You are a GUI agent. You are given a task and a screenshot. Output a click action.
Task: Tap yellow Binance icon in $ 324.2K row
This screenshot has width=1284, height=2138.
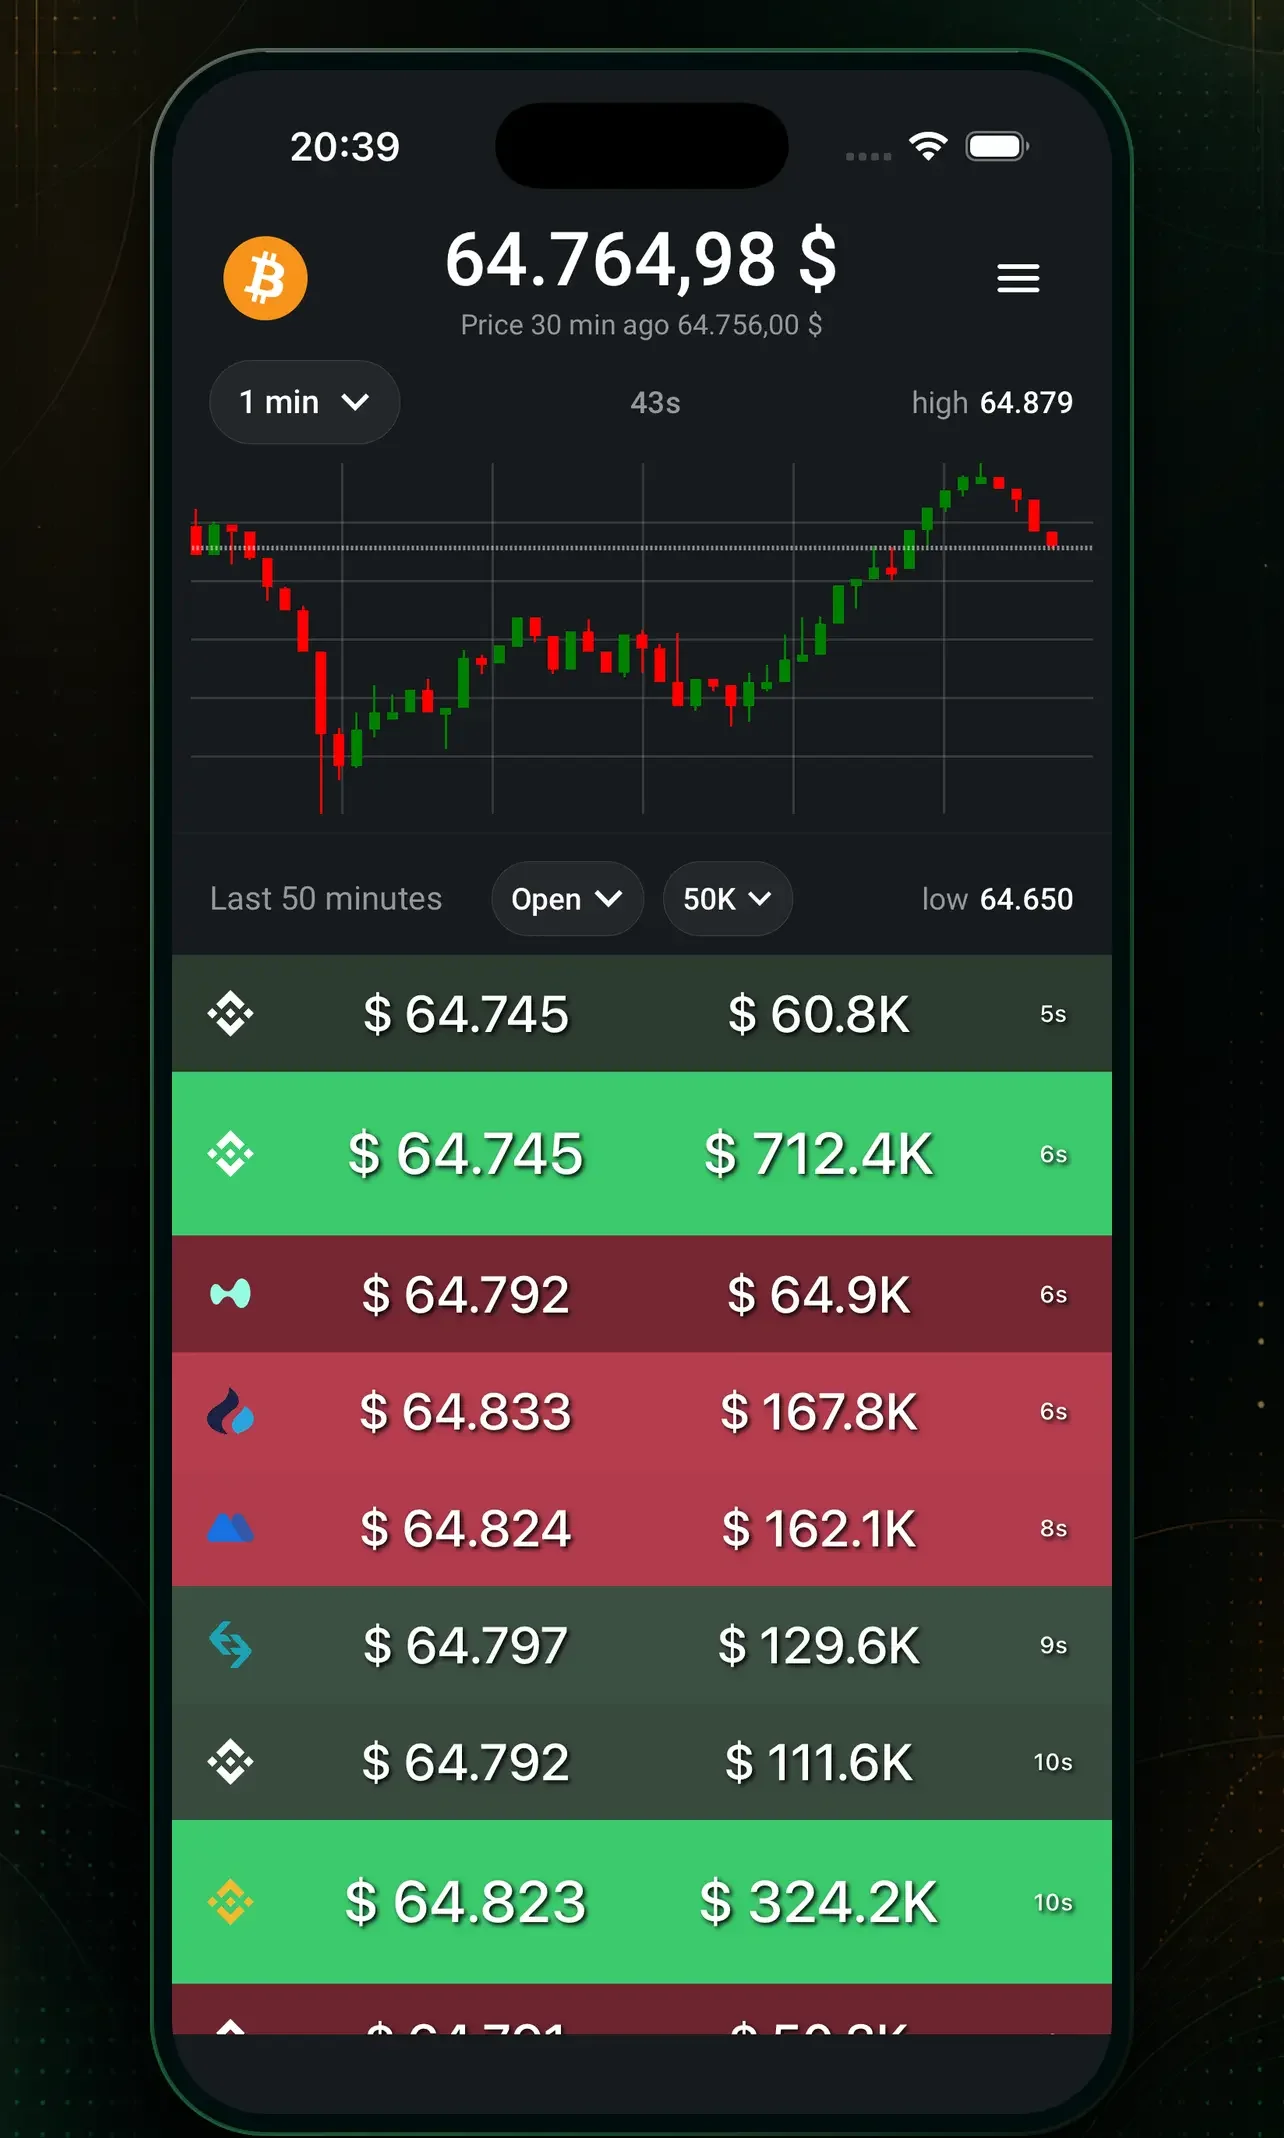[x=230, y=1902]
